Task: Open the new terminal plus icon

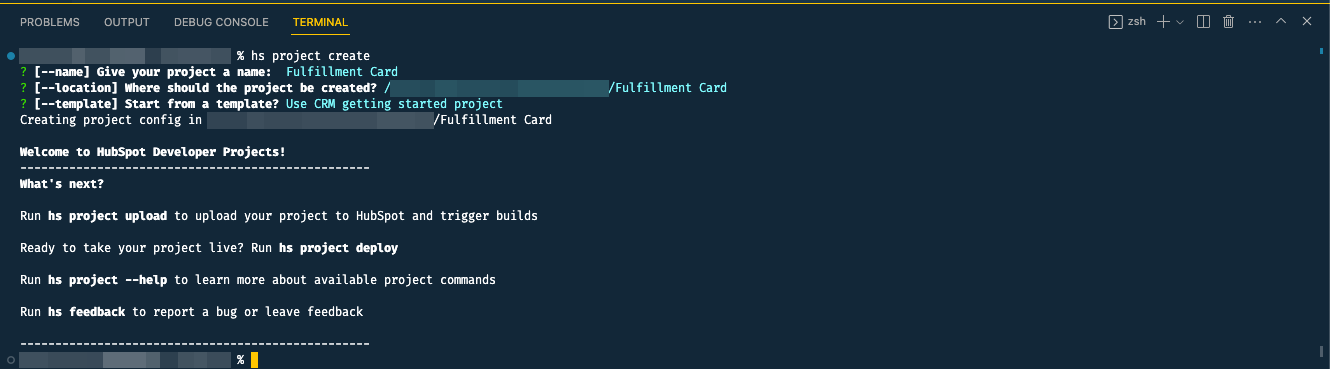Action: [1163, 22]
